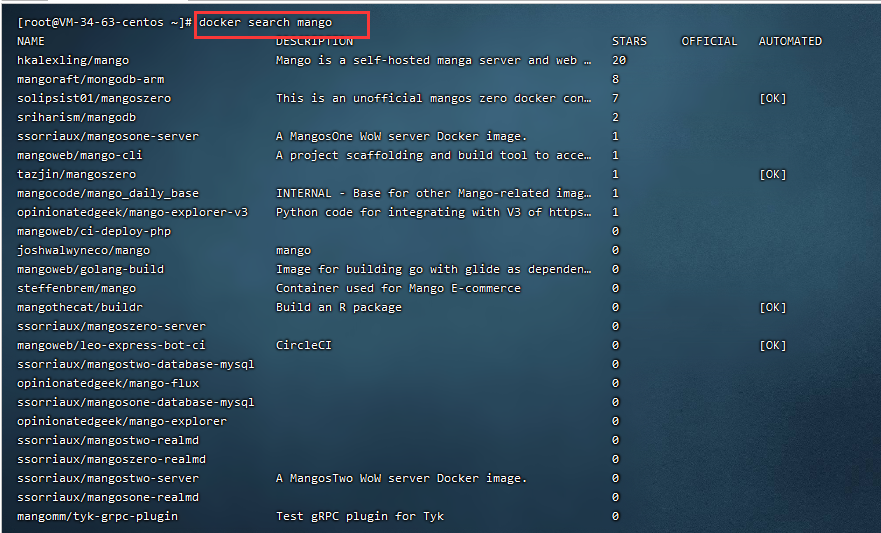Select the steffenbrem/mango image name

coord(76,288)
